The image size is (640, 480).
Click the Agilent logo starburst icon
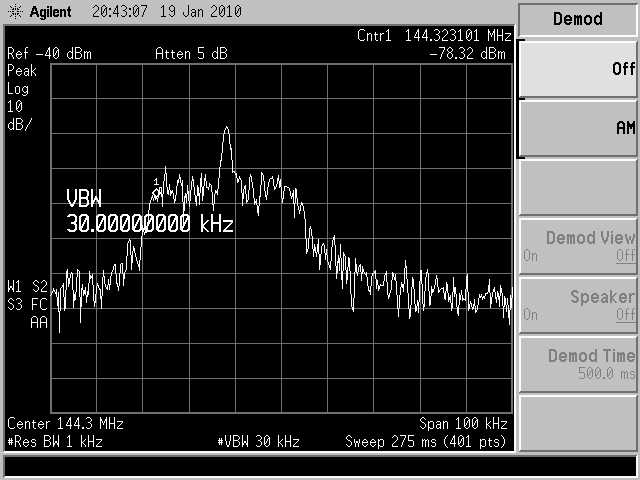click(x=15, y=12)
